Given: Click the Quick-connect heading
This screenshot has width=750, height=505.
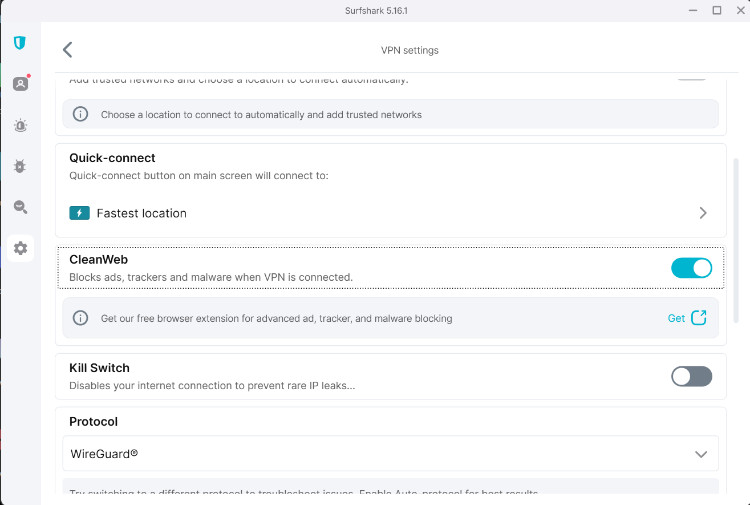Looking at the screenshot, I should tap(112, 158).
